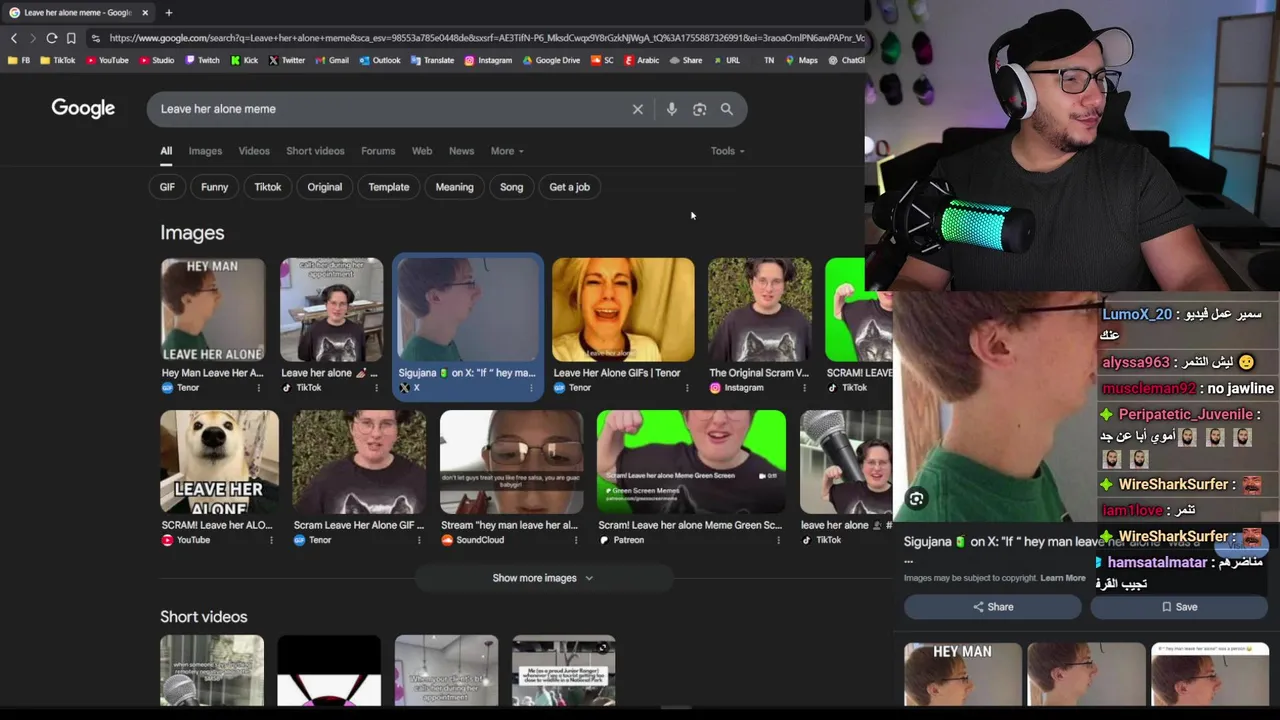
Task: Open the Outlook bookmark
Action: click(379, 60)
